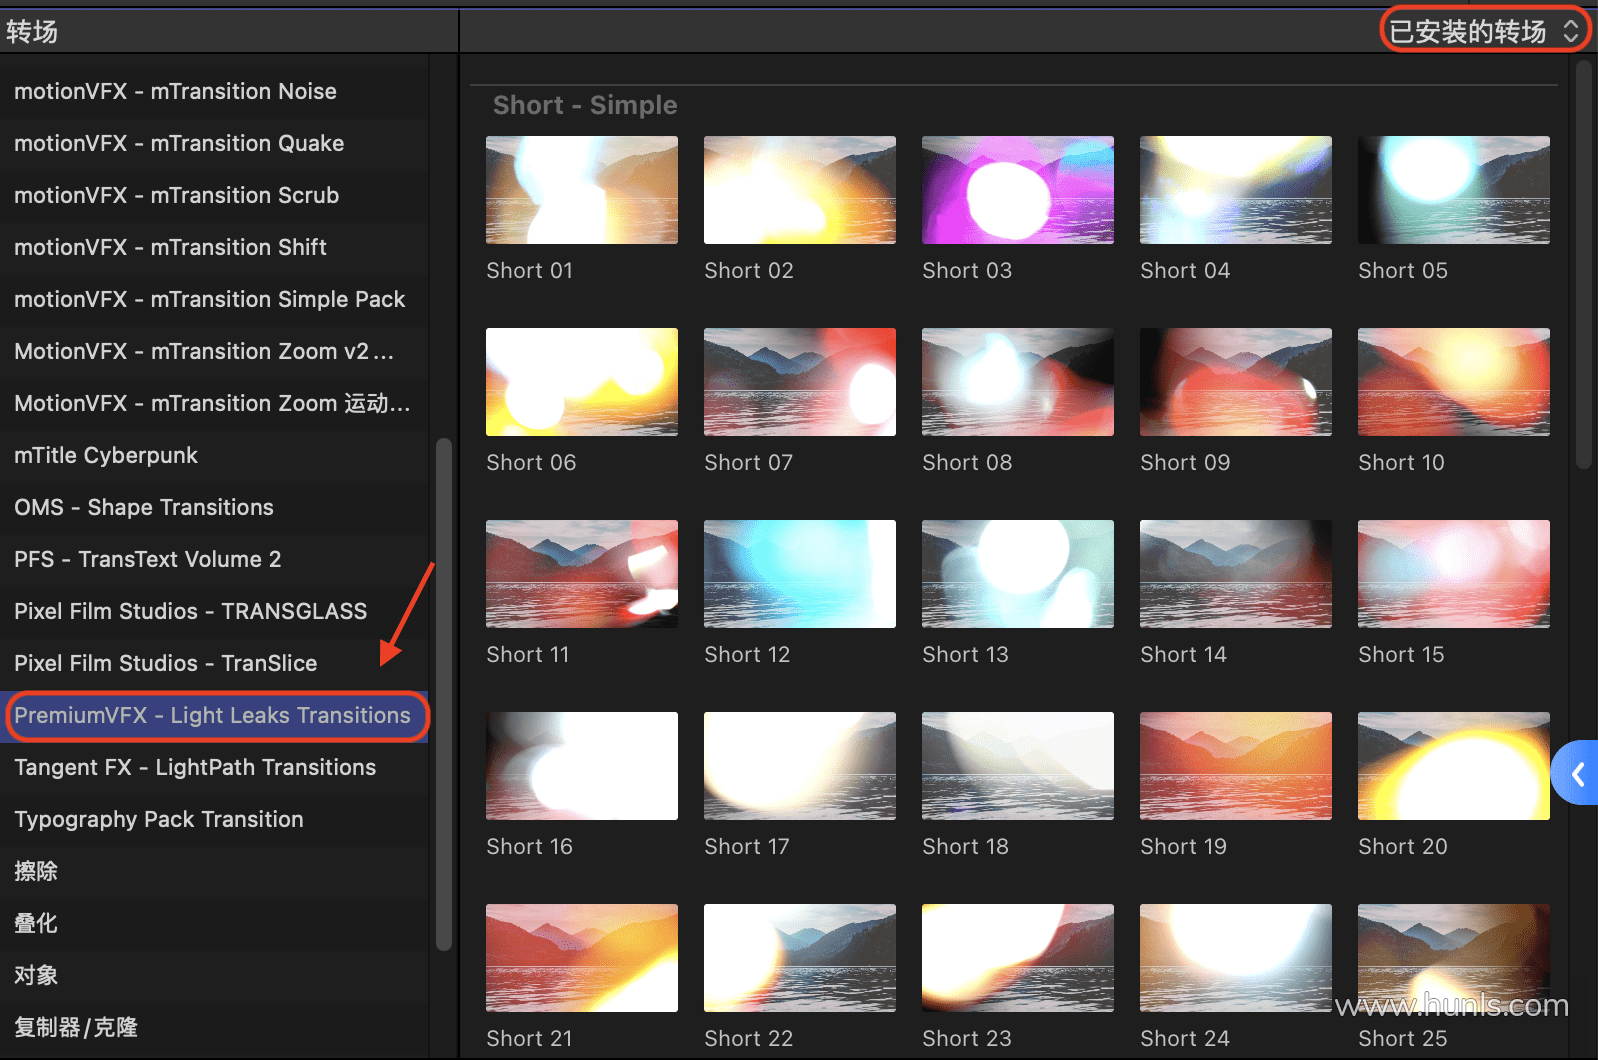Select the Short 05 transition thumbnail

click(1454, 190)
